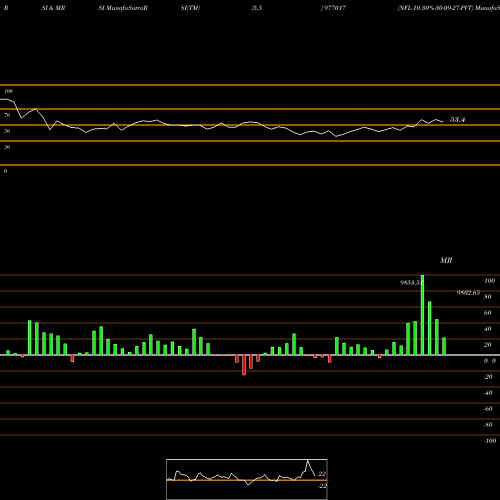Click the -20 label on MR axis

tap(488, 377)
